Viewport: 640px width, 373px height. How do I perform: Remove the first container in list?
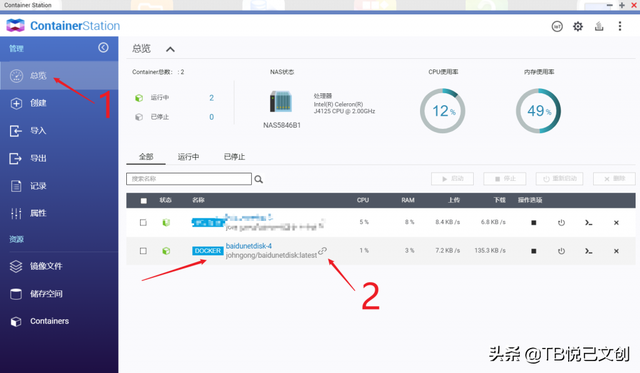[x=616, y=223]
